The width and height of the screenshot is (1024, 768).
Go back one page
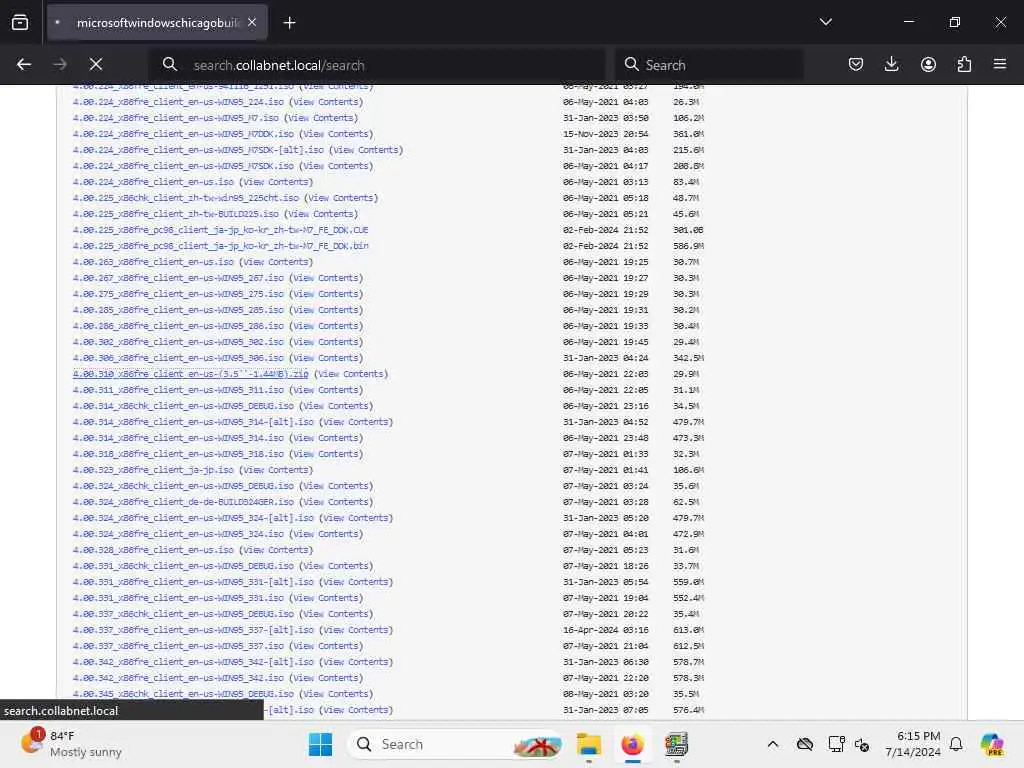pyautogui.click(x=24, y=64)
